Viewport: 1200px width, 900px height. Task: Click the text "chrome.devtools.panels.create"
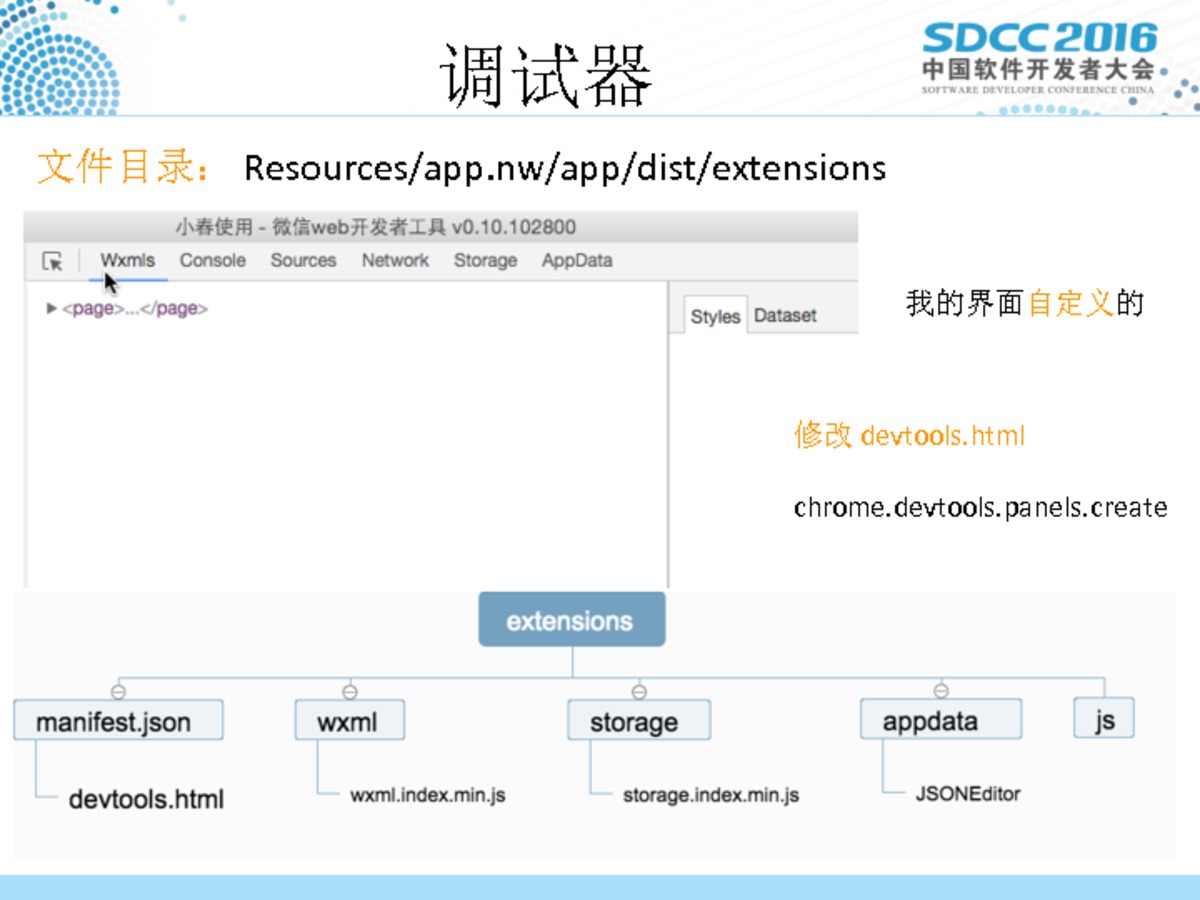click(x=980, y=507)
